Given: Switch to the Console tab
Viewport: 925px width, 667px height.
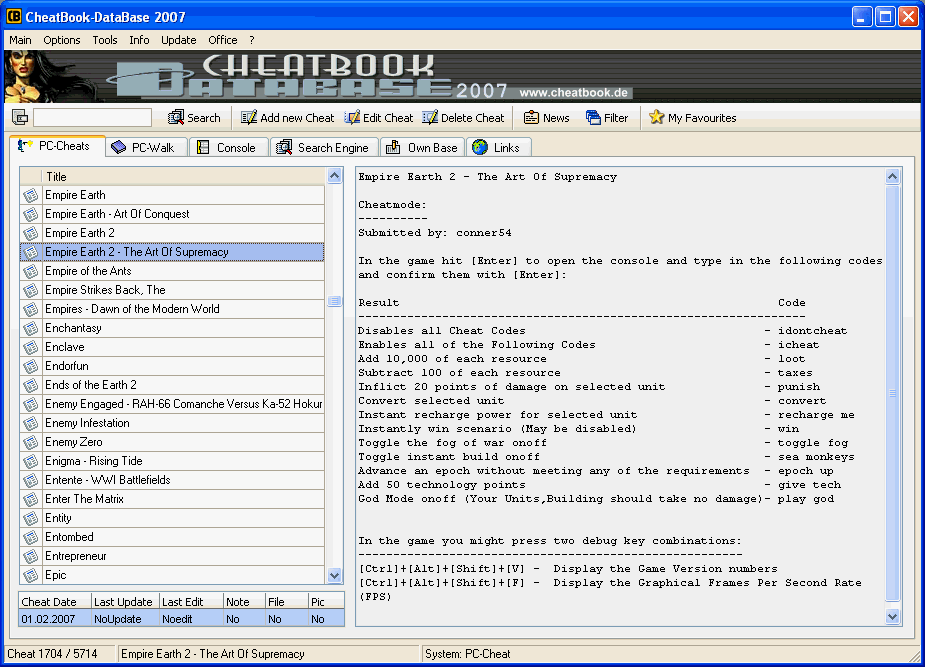Looking at the screenshot, I should (229, 147).
